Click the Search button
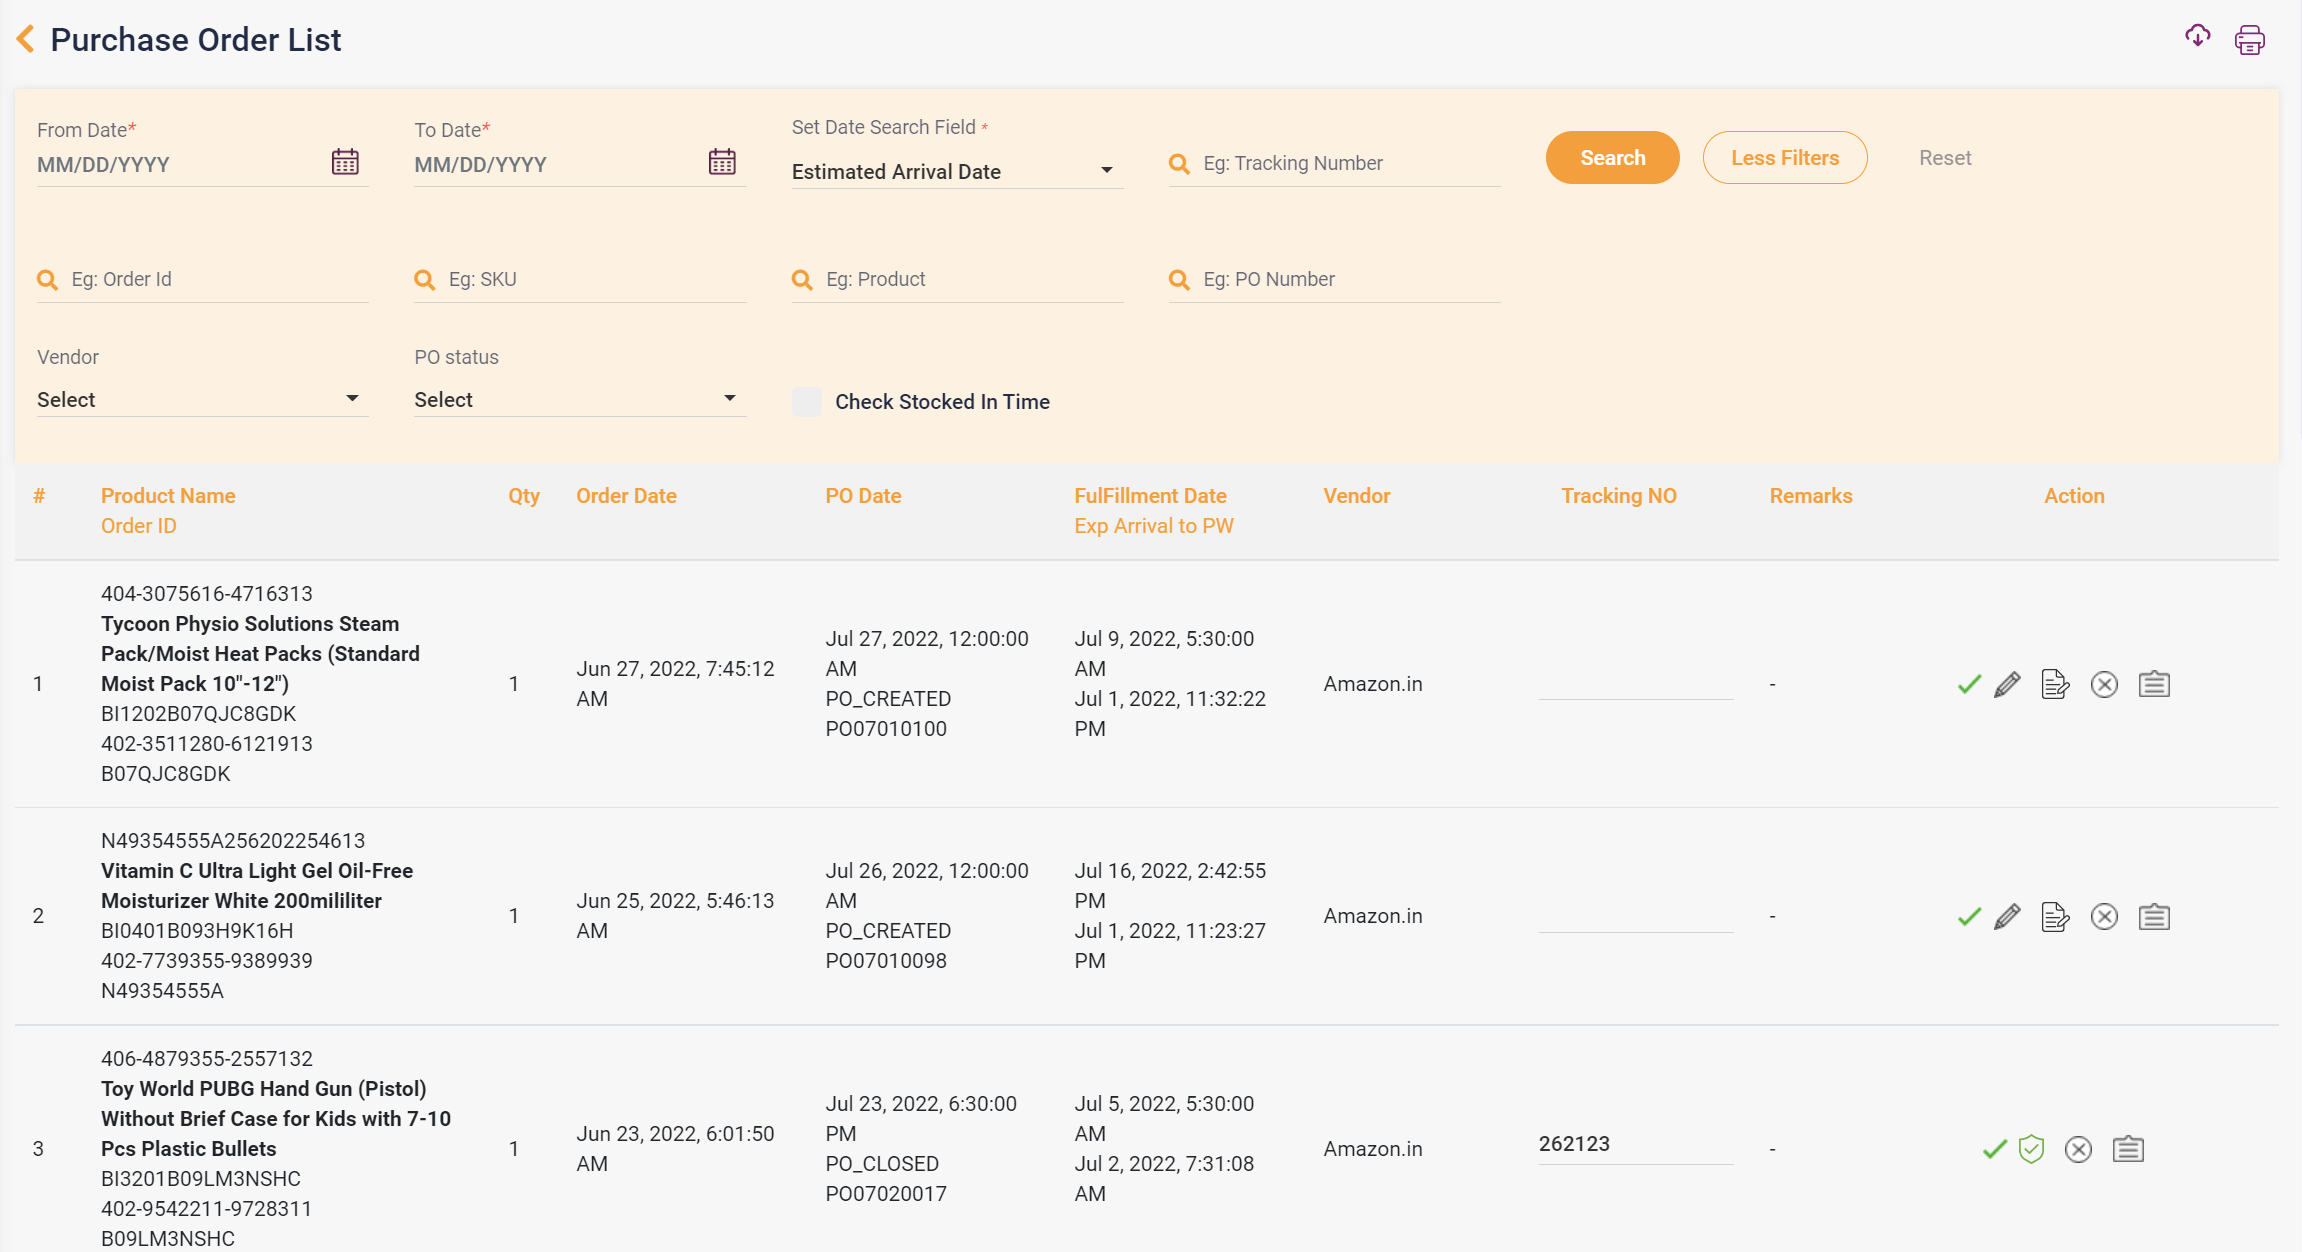The height and width of the screenshot is (1252, 2302). coord(1613,157)
